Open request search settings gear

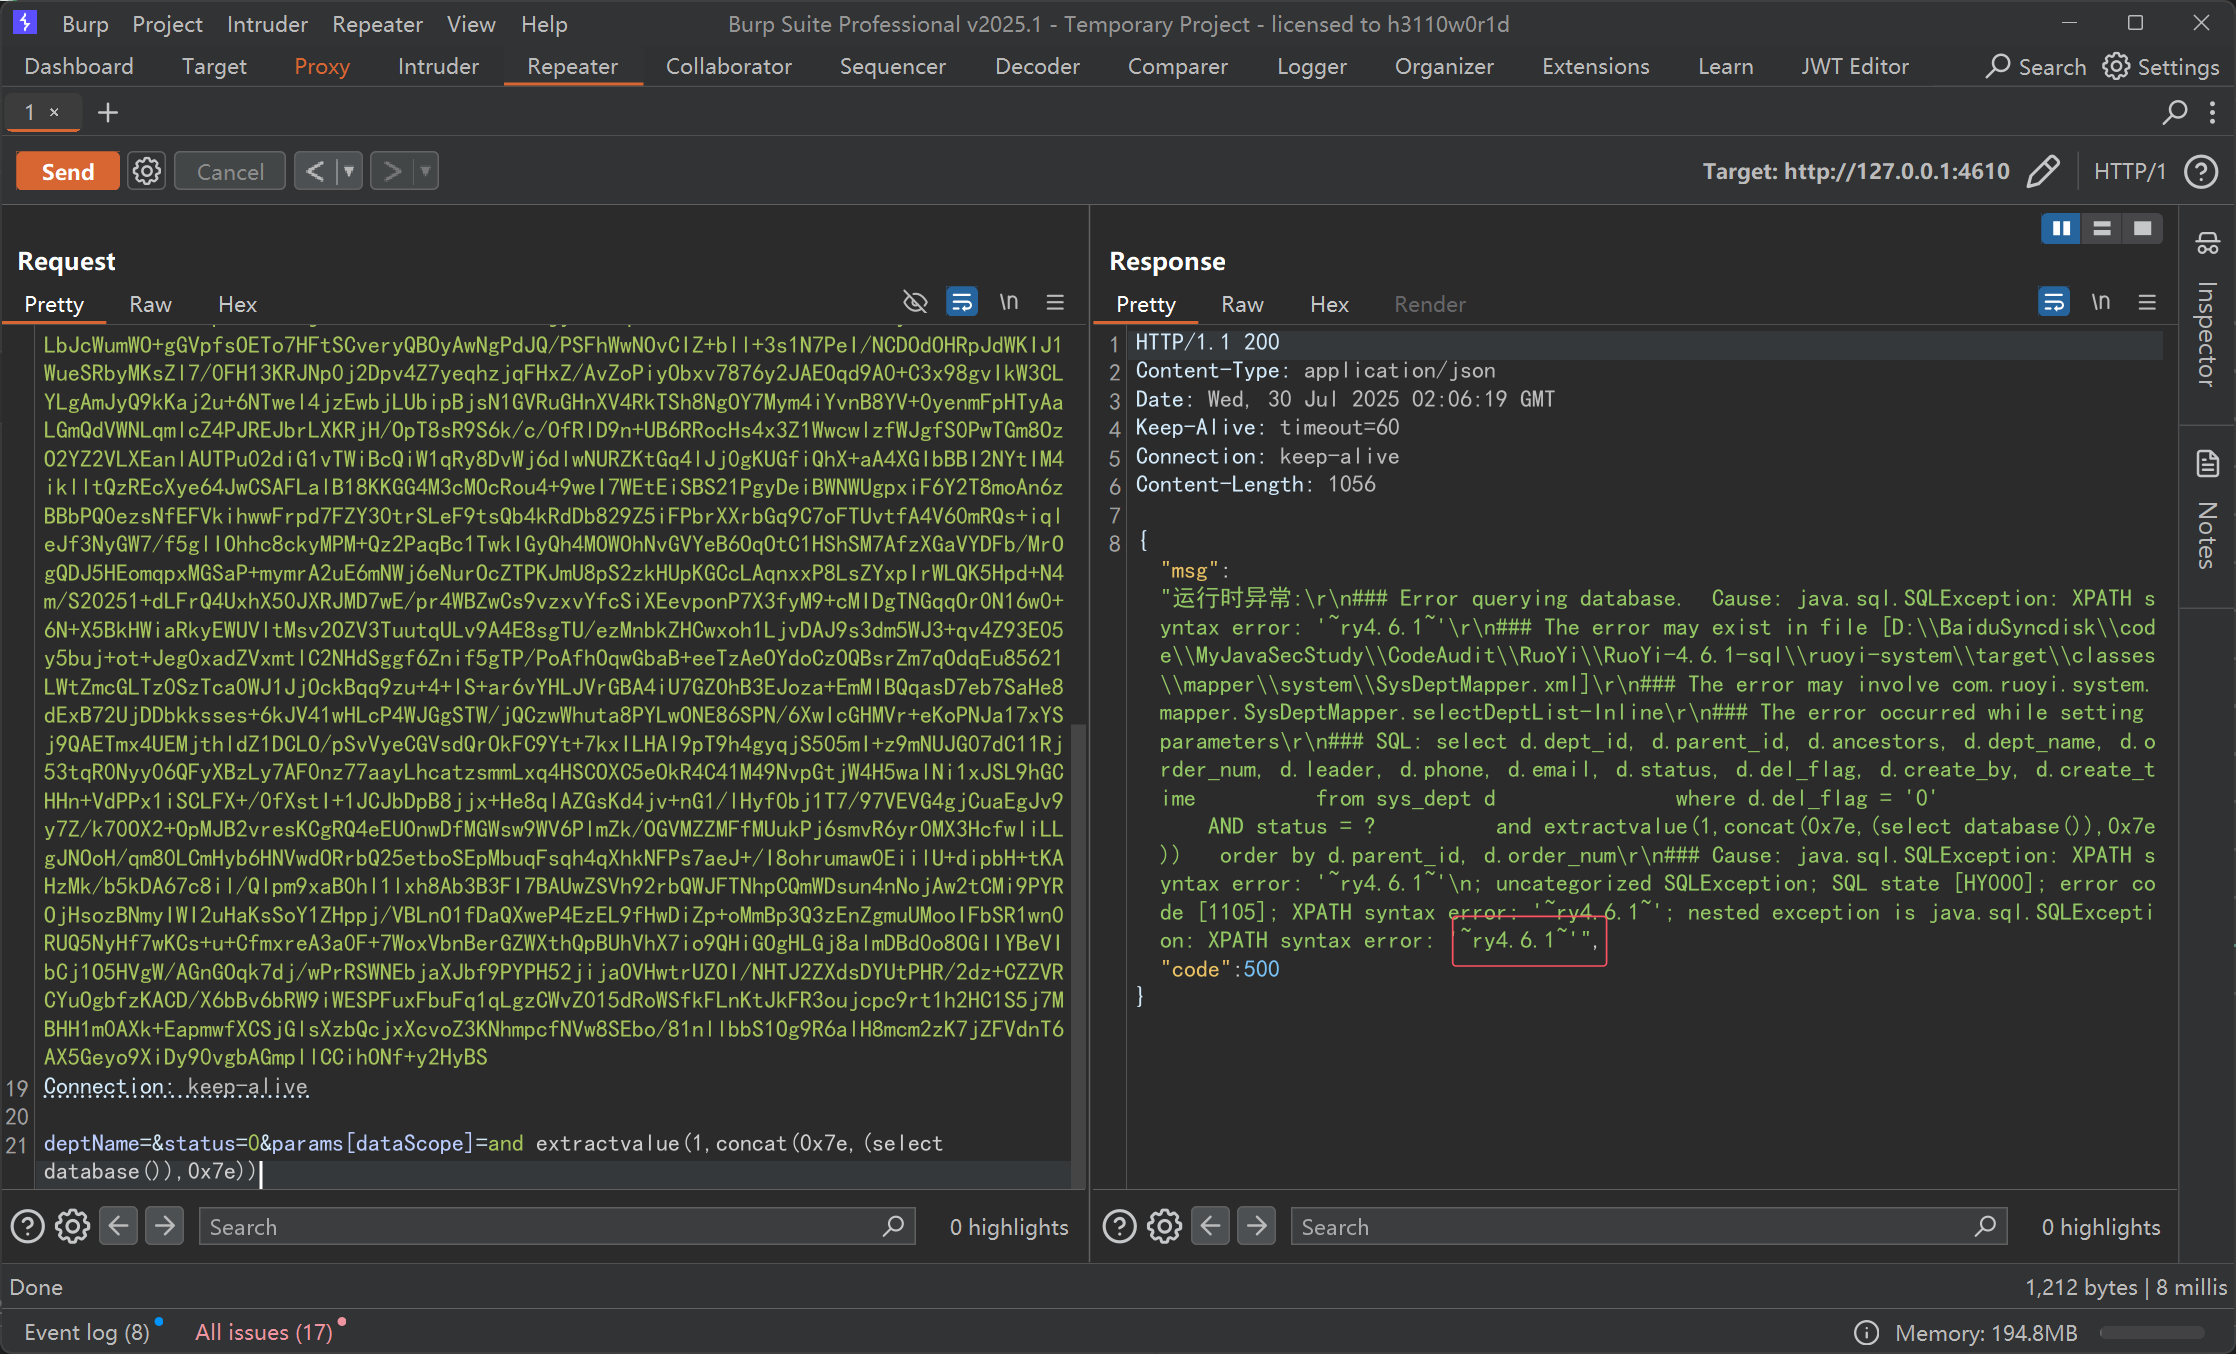click(72, 1226)
